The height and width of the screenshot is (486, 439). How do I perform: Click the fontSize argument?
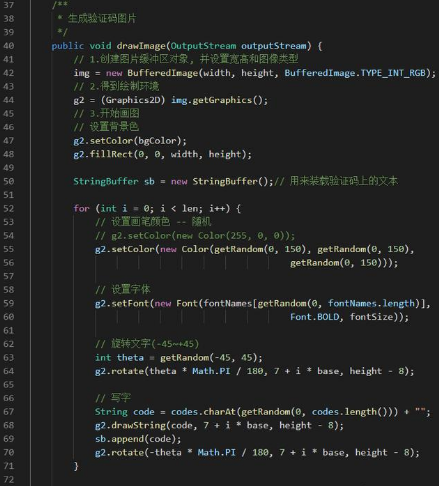tap(371, 317)
